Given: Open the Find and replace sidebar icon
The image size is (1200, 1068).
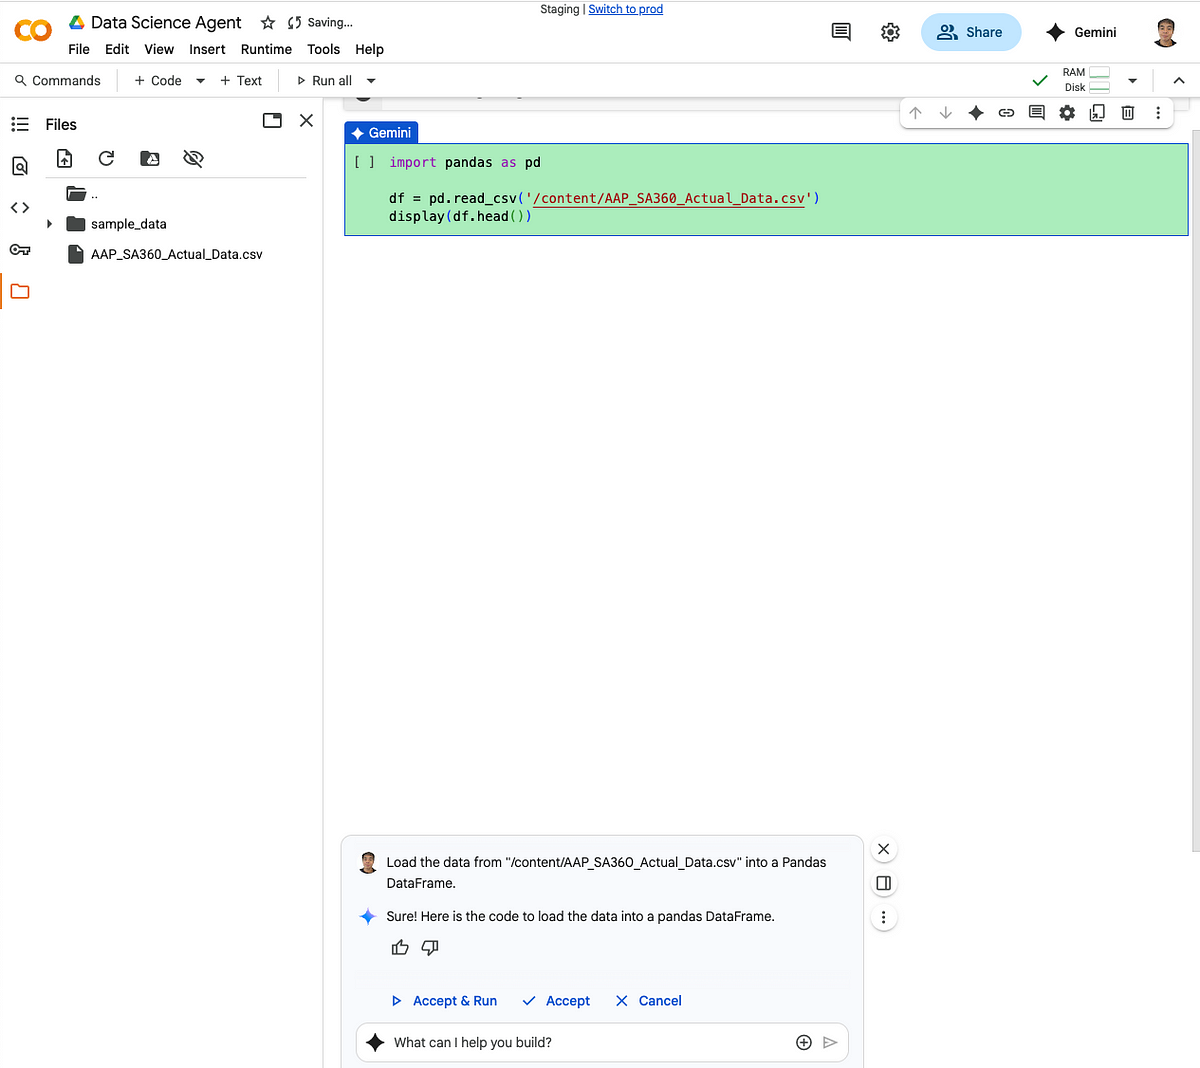Looking at the screenshot, I should pos(20,166).
